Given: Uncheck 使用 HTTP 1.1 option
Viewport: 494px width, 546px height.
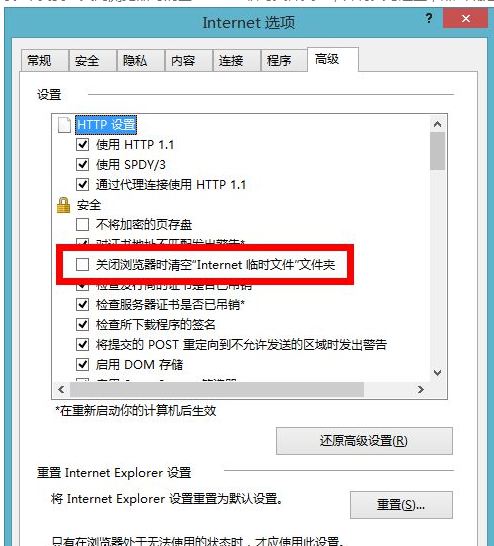Looking at the screenshot, I should coord(83,145).
